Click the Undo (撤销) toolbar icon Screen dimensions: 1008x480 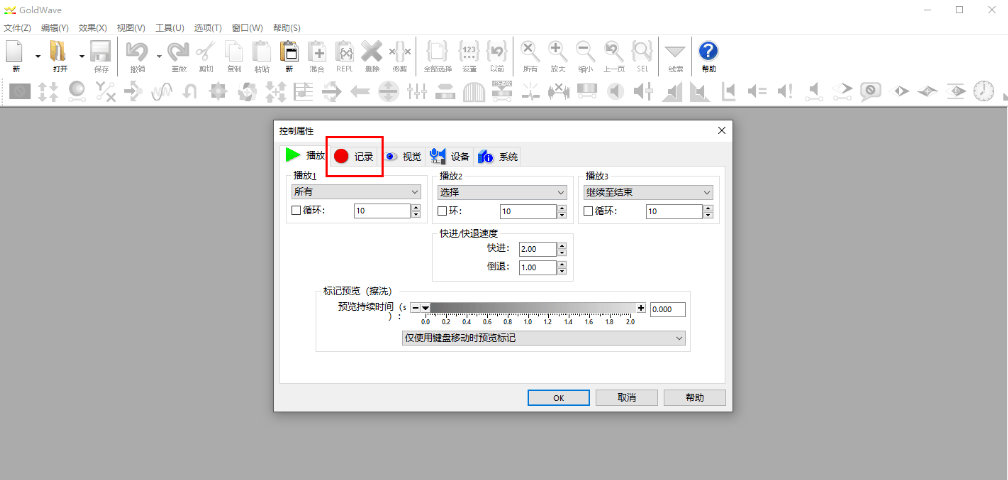pyautogui.click(x=137, y=51)
